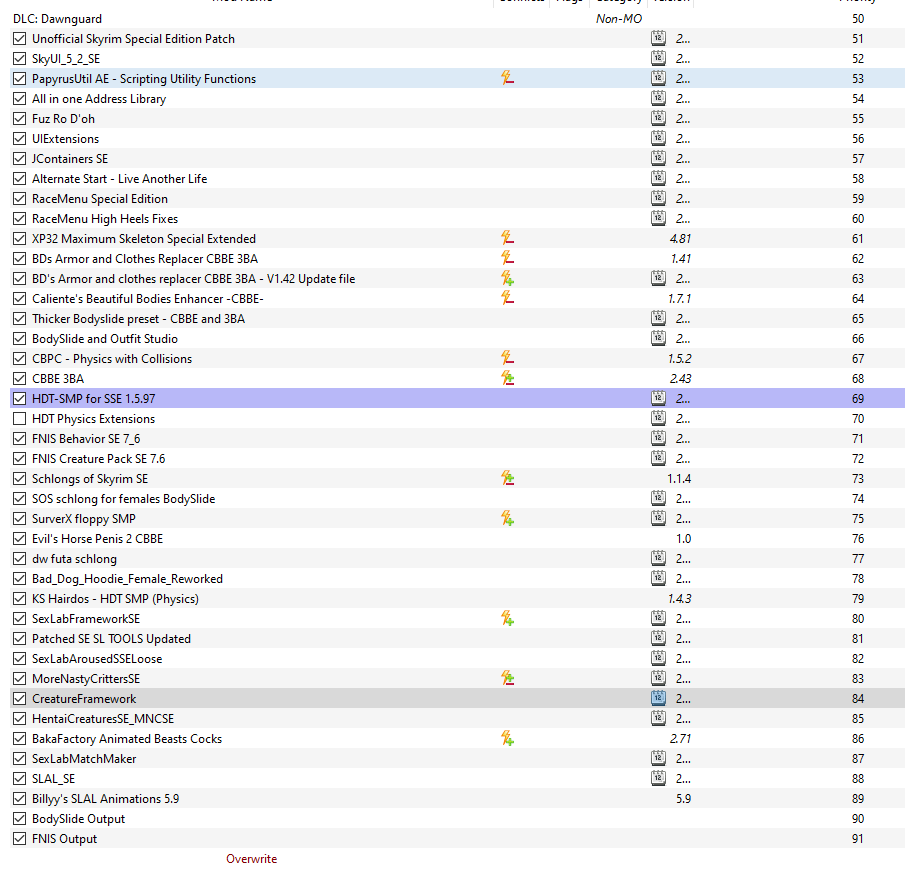Click the conflict icon for SexLabFrameworkSE
Screen dimensions: 905x875
pos(507,618)
